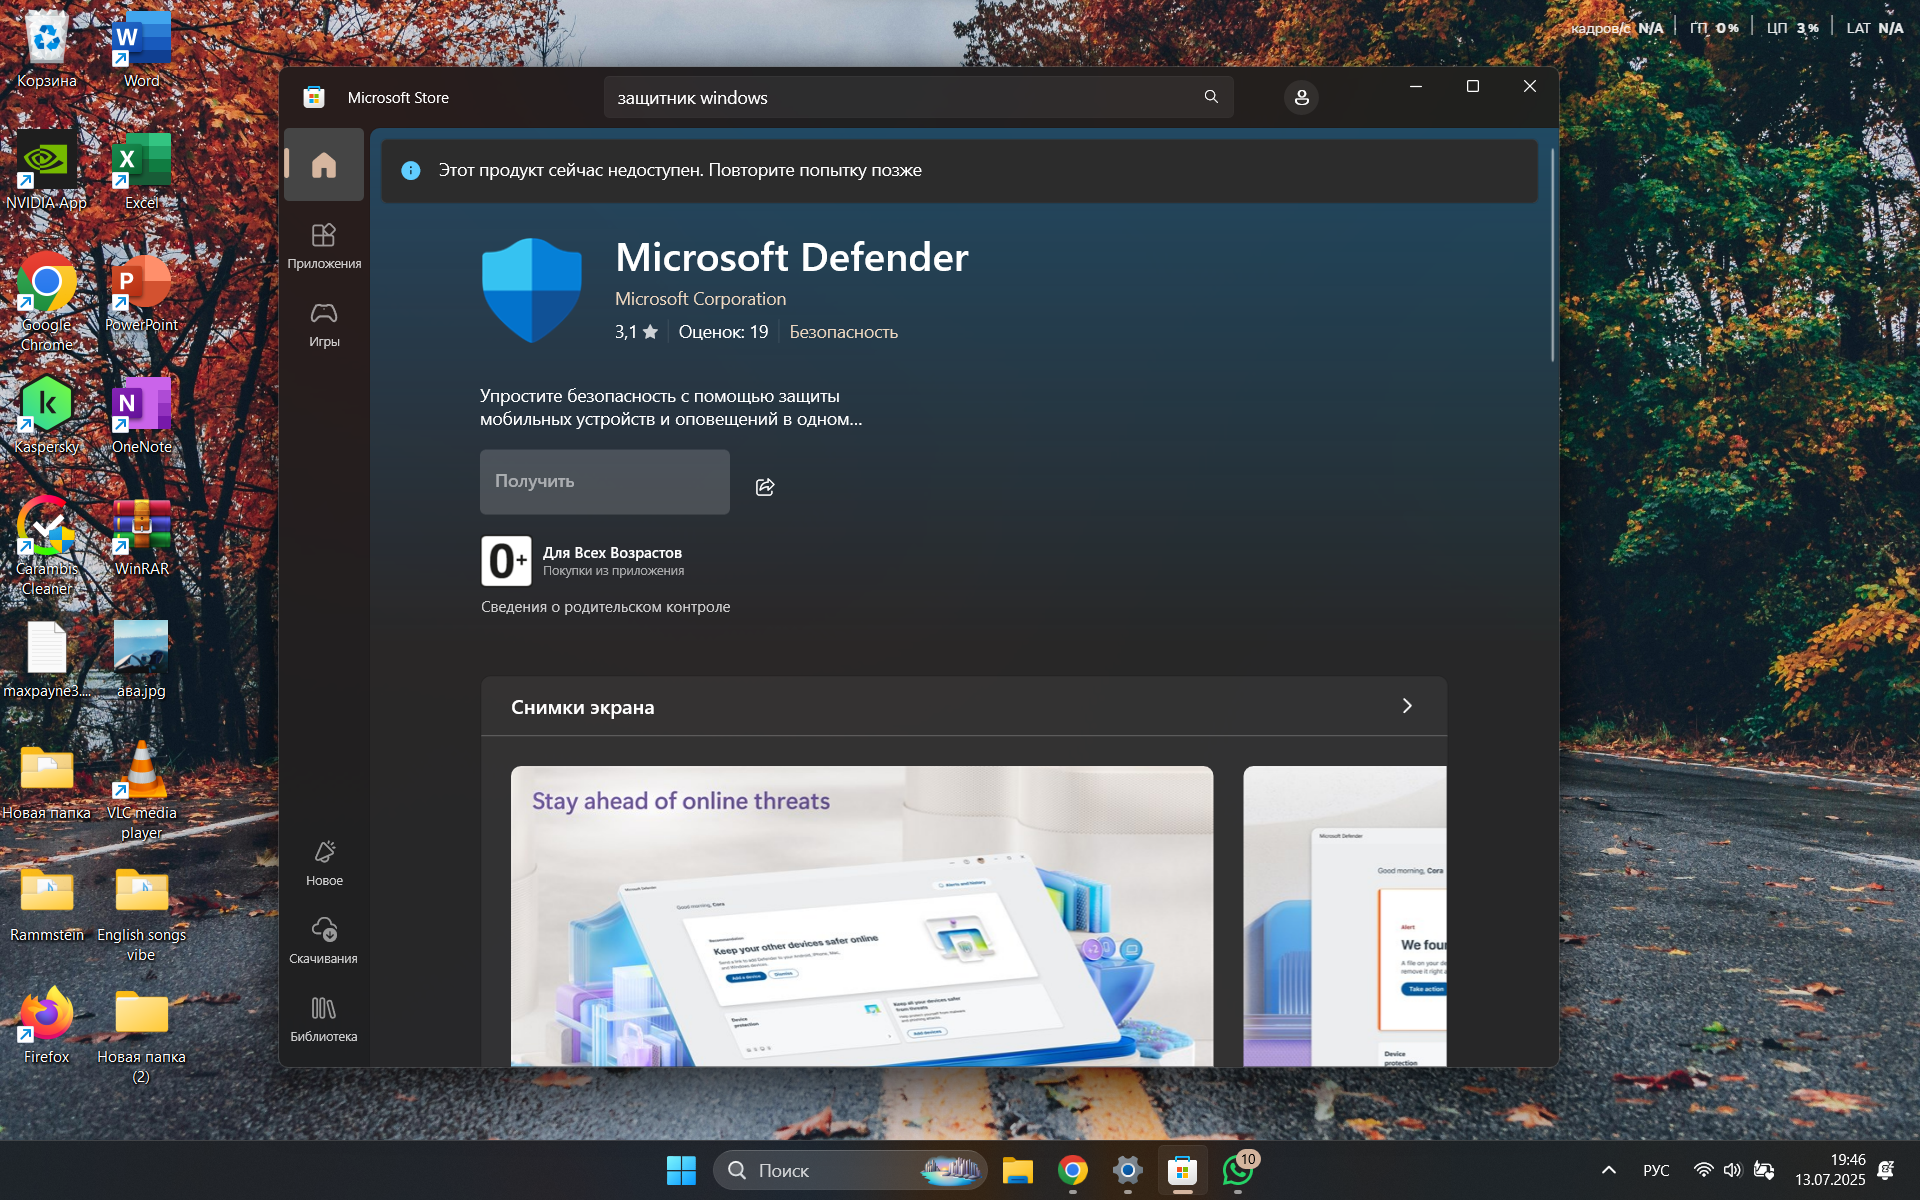Select the English songs vibe folder

click(141, 913)
